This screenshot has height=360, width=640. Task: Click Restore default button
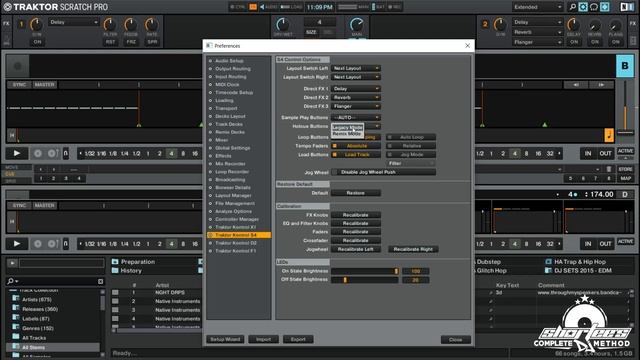pos(356,193)
